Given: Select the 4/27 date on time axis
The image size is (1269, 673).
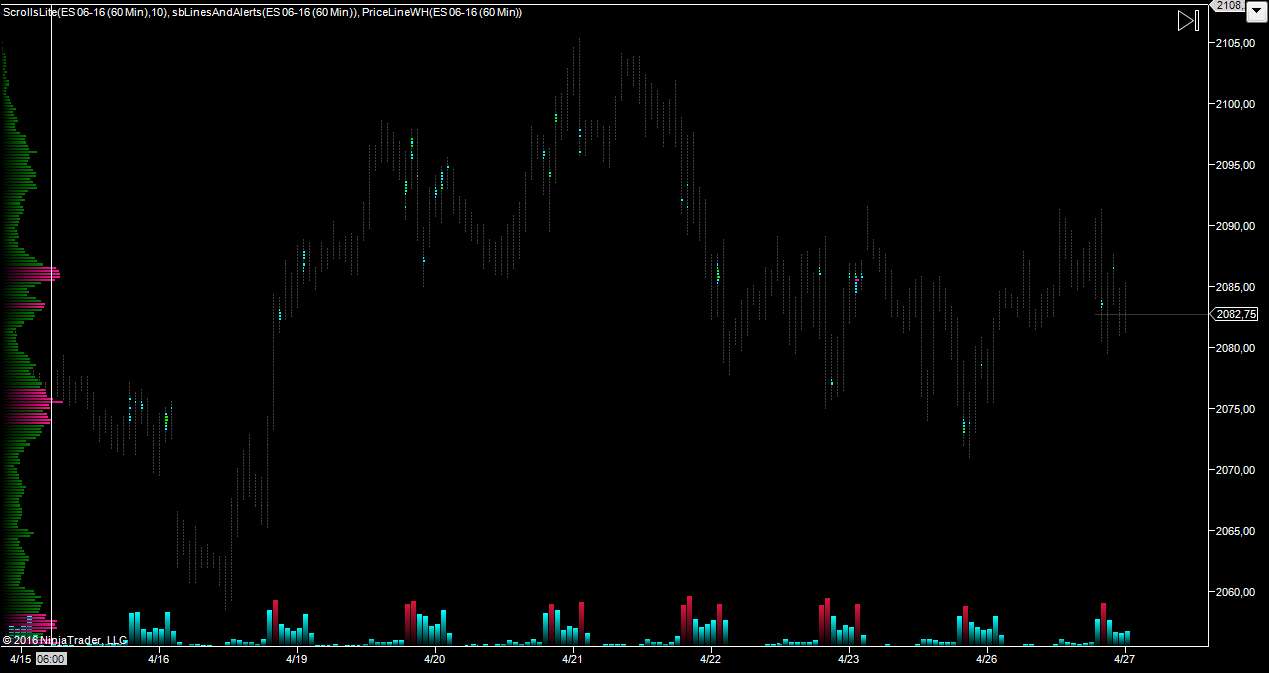Looking at the screenshot, I should [x=1124, y=659].
